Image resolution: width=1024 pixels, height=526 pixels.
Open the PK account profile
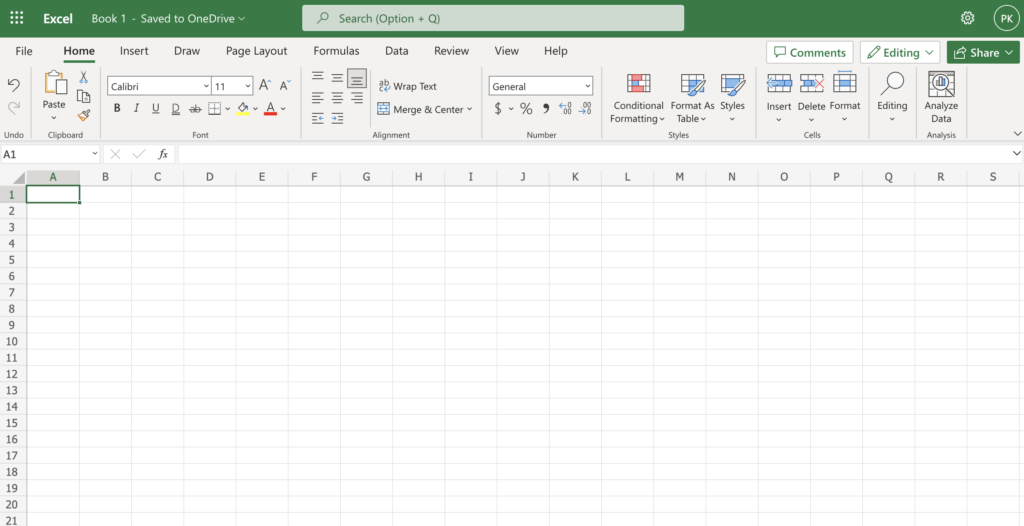pos(1006,18)
